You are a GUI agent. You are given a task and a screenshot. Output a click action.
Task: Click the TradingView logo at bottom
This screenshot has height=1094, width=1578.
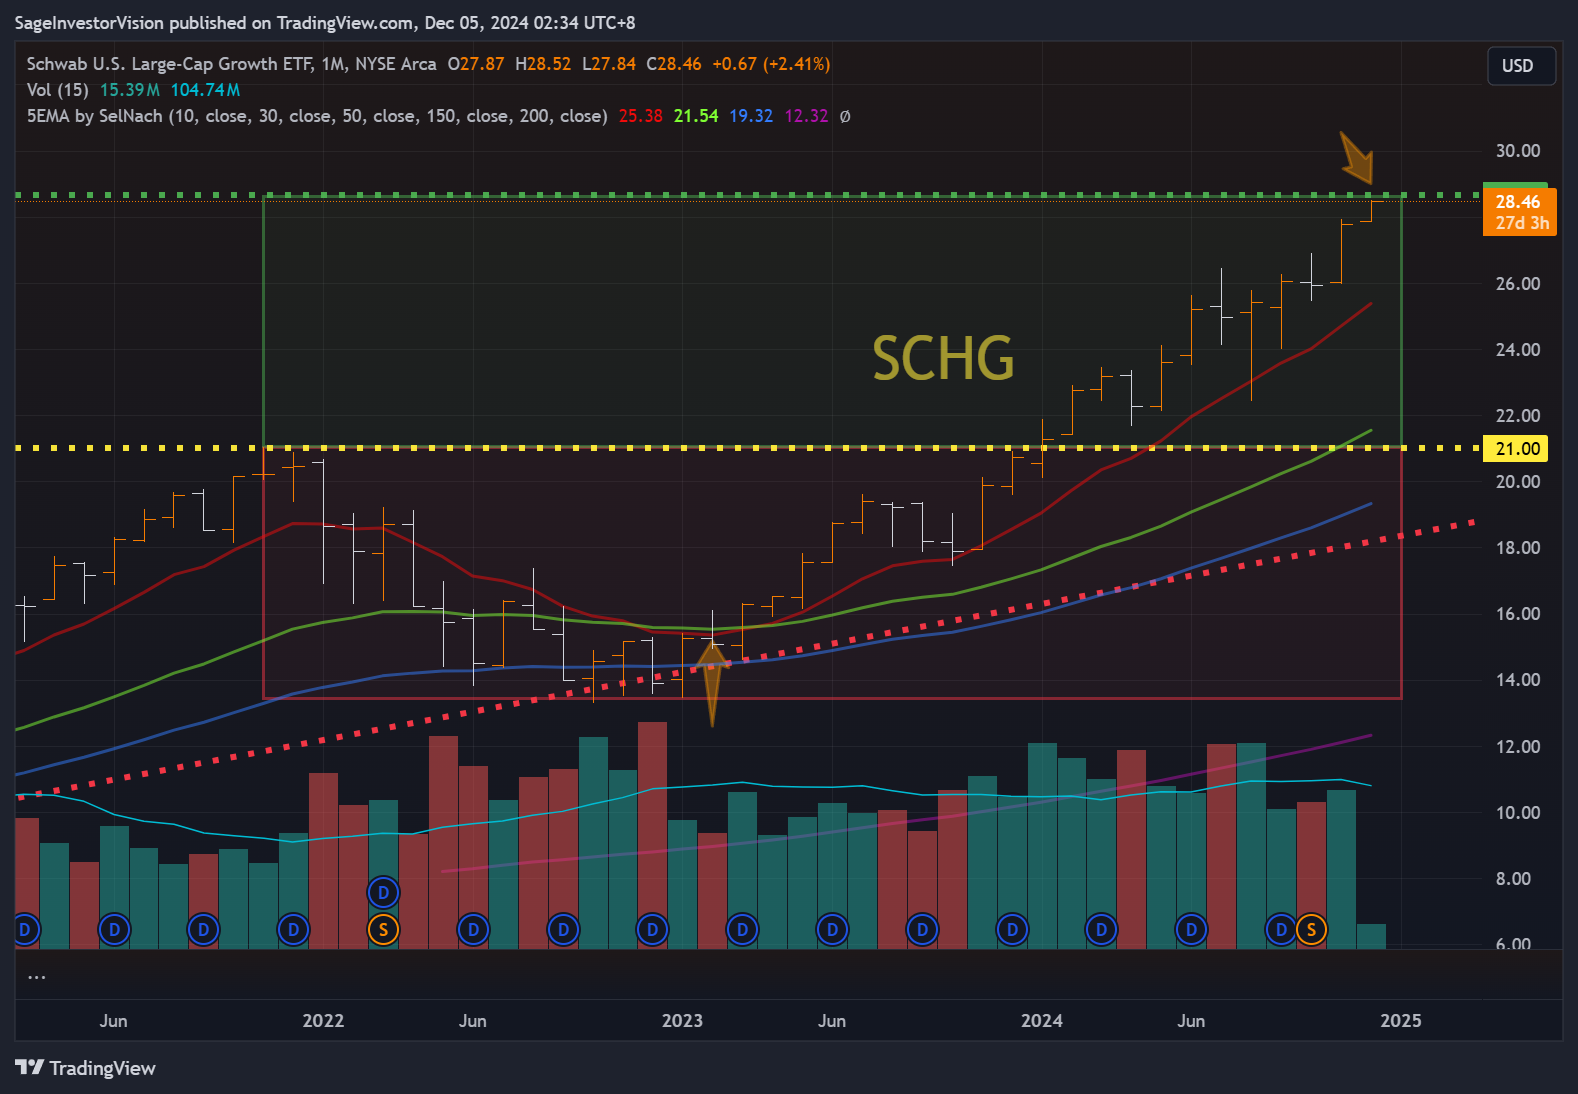click(x=86, y=1068)
